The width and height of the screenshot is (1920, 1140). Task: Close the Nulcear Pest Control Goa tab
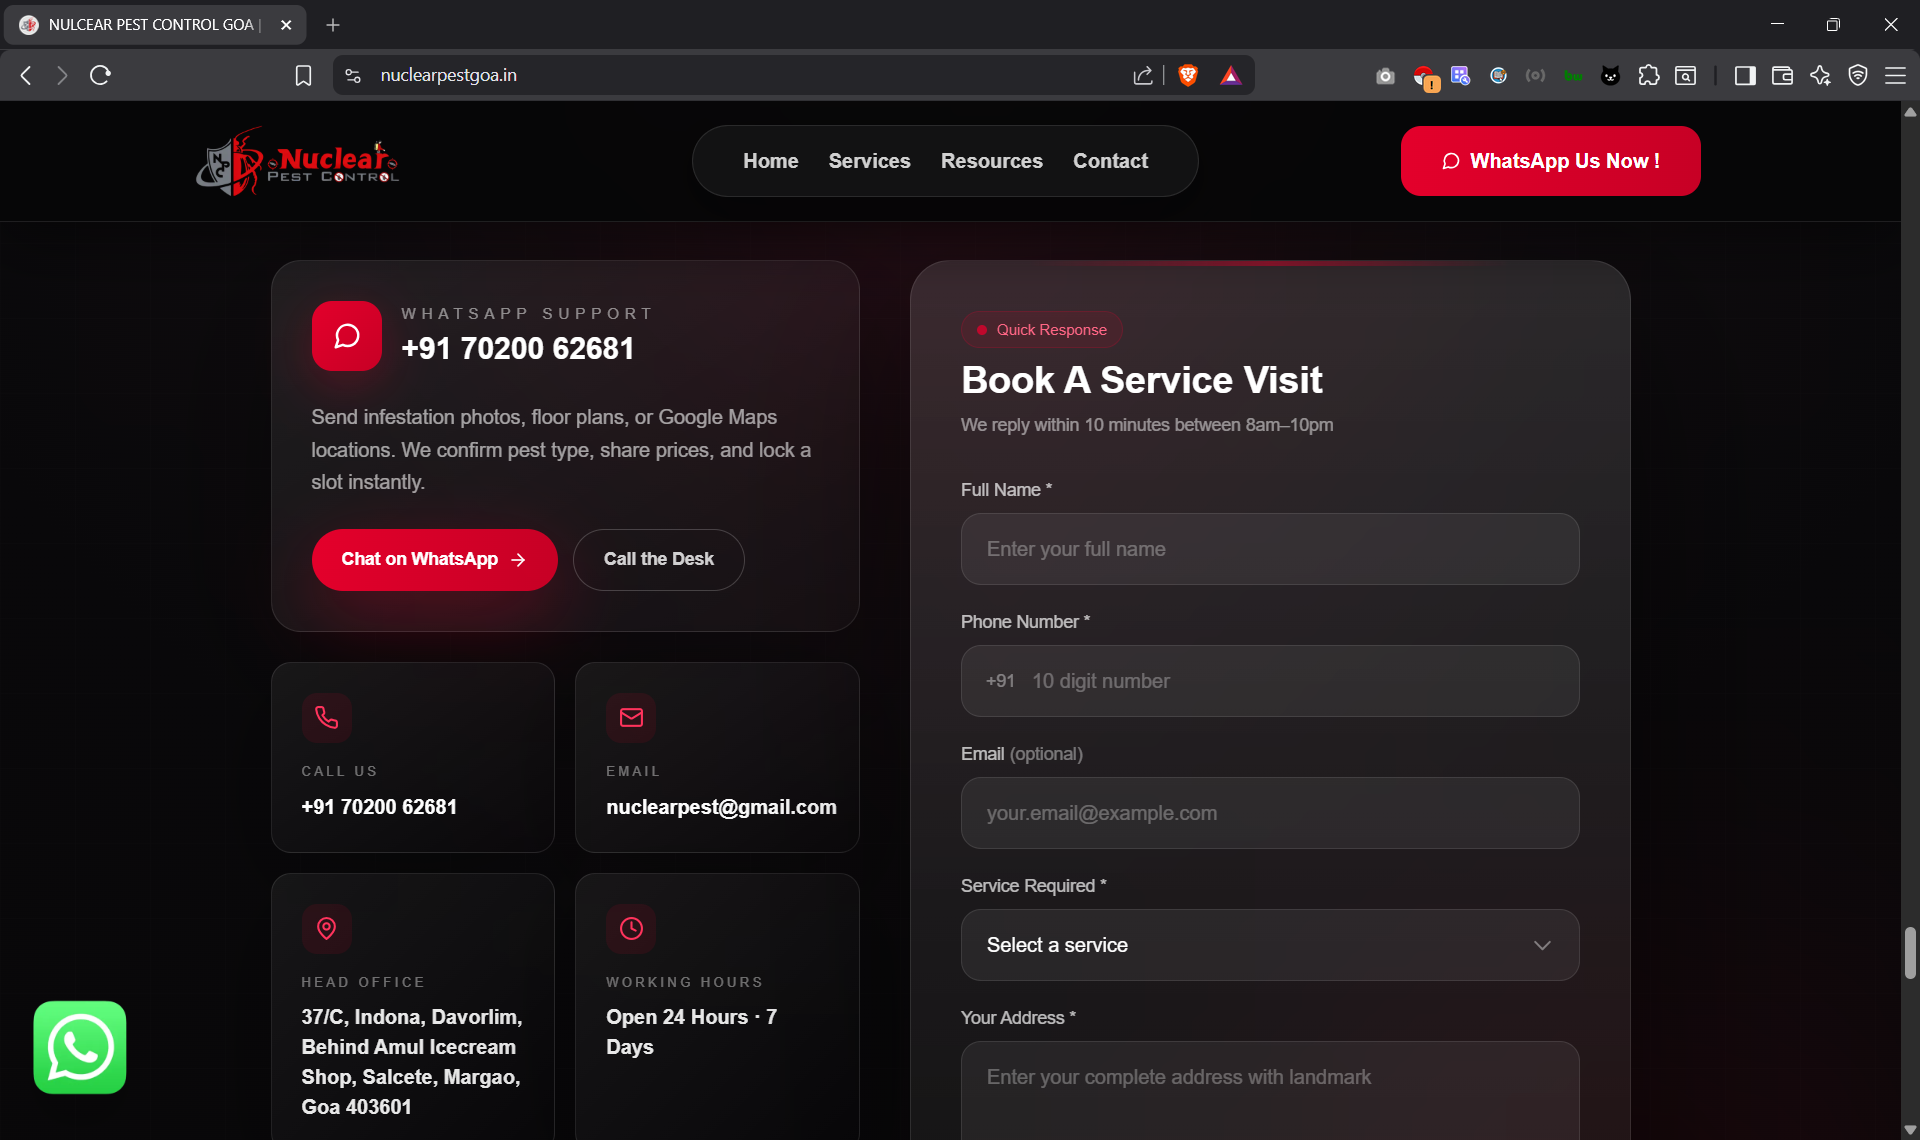[x=286, y=25]
